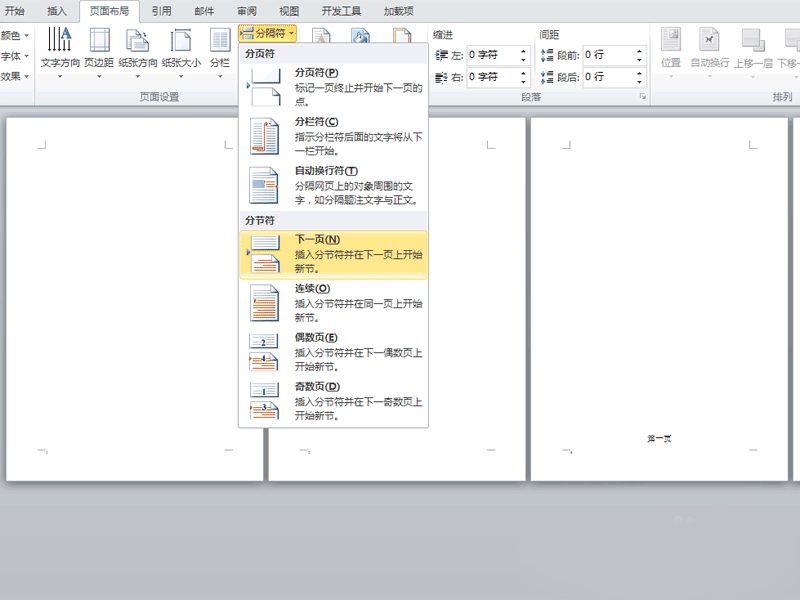This screenshot has height=600, width=800.
Task: Decrease spacing after (段后) with down arrow
Action: [x=639, y=82]
